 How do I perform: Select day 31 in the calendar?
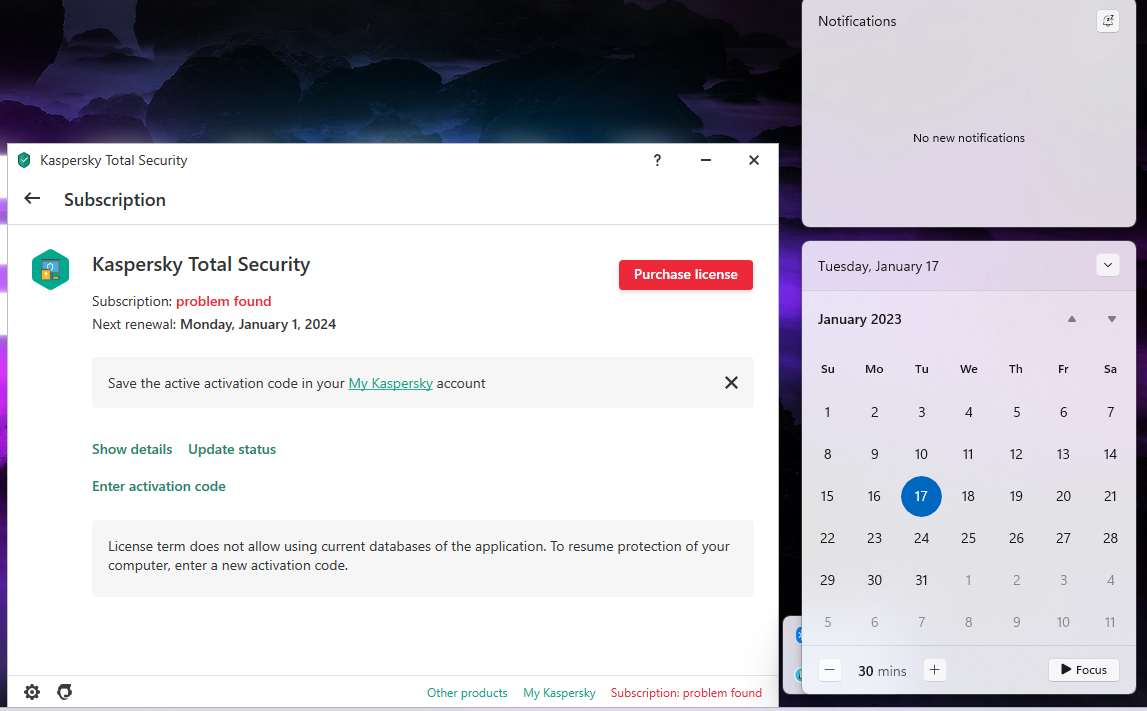pos(921,580)
